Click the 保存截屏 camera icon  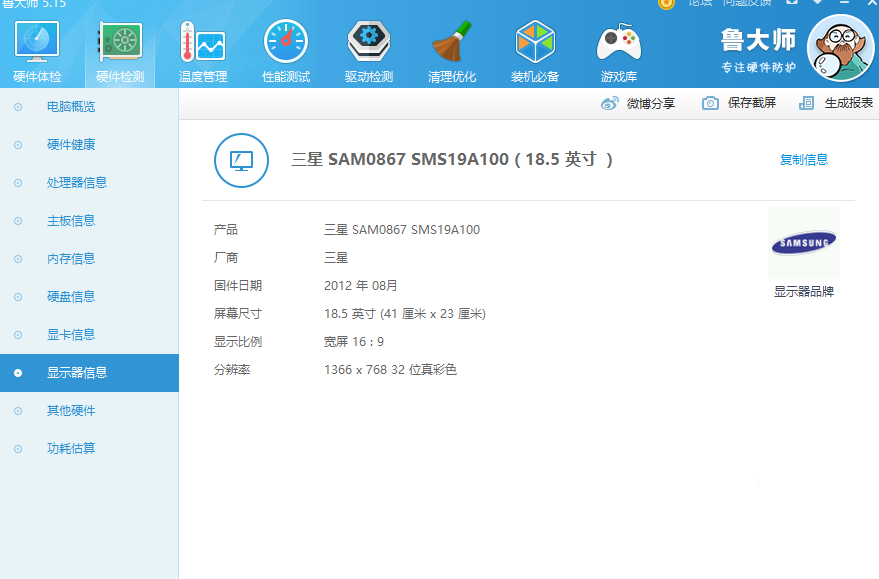coord(710,103)
